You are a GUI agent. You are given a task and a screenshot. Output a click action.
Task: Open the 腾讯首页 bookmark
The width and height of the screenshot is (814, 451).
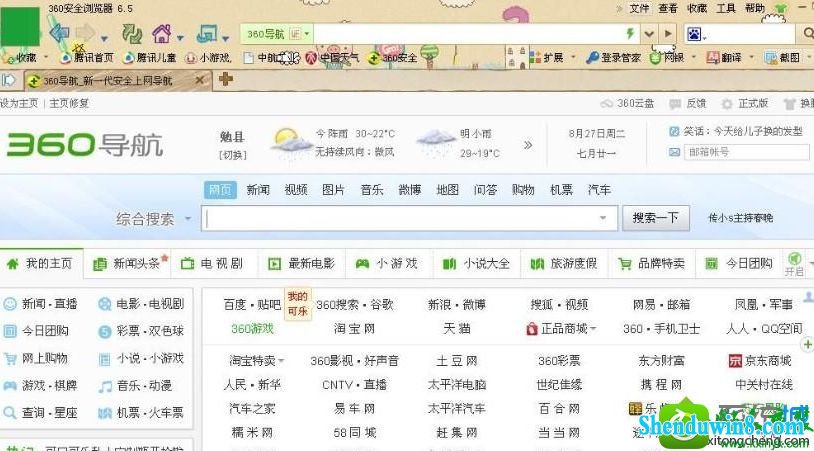87,58
